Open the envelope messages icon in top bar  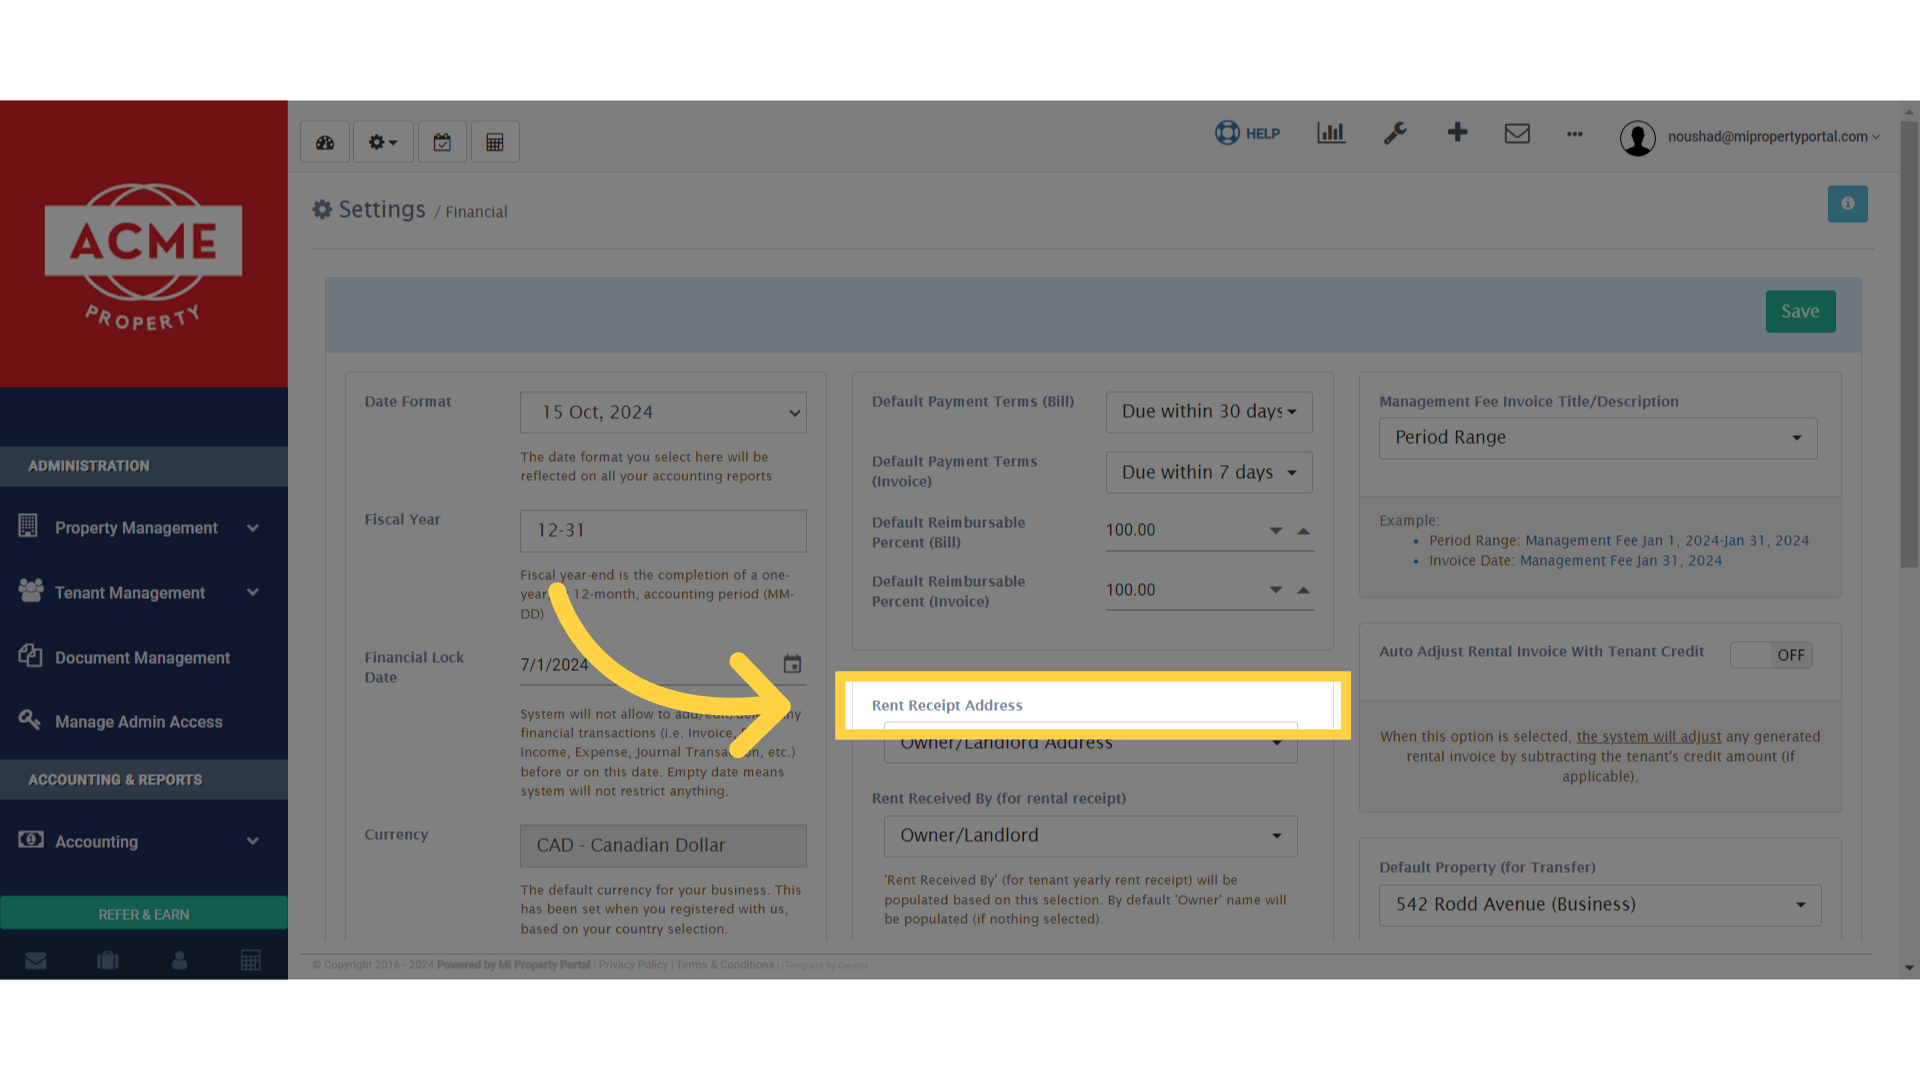1517,133
